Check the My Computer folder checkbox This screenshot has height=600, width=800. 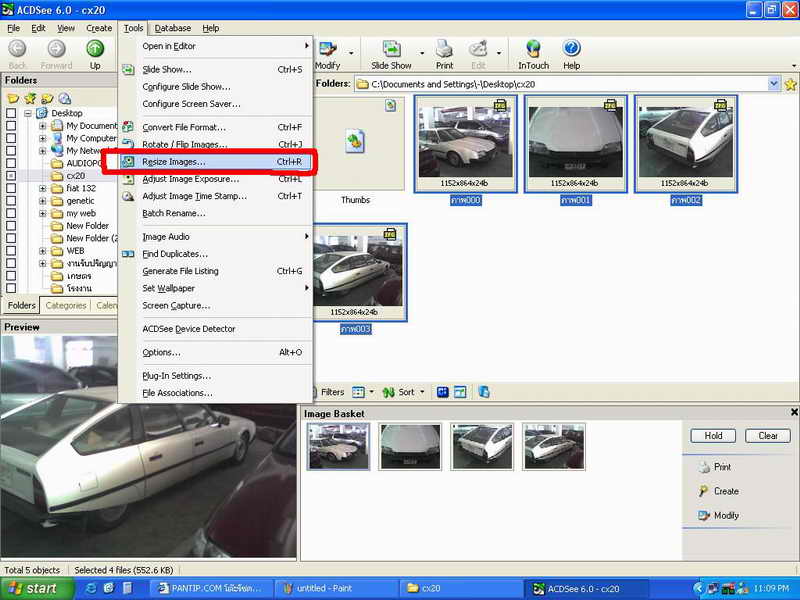point(11,138)
